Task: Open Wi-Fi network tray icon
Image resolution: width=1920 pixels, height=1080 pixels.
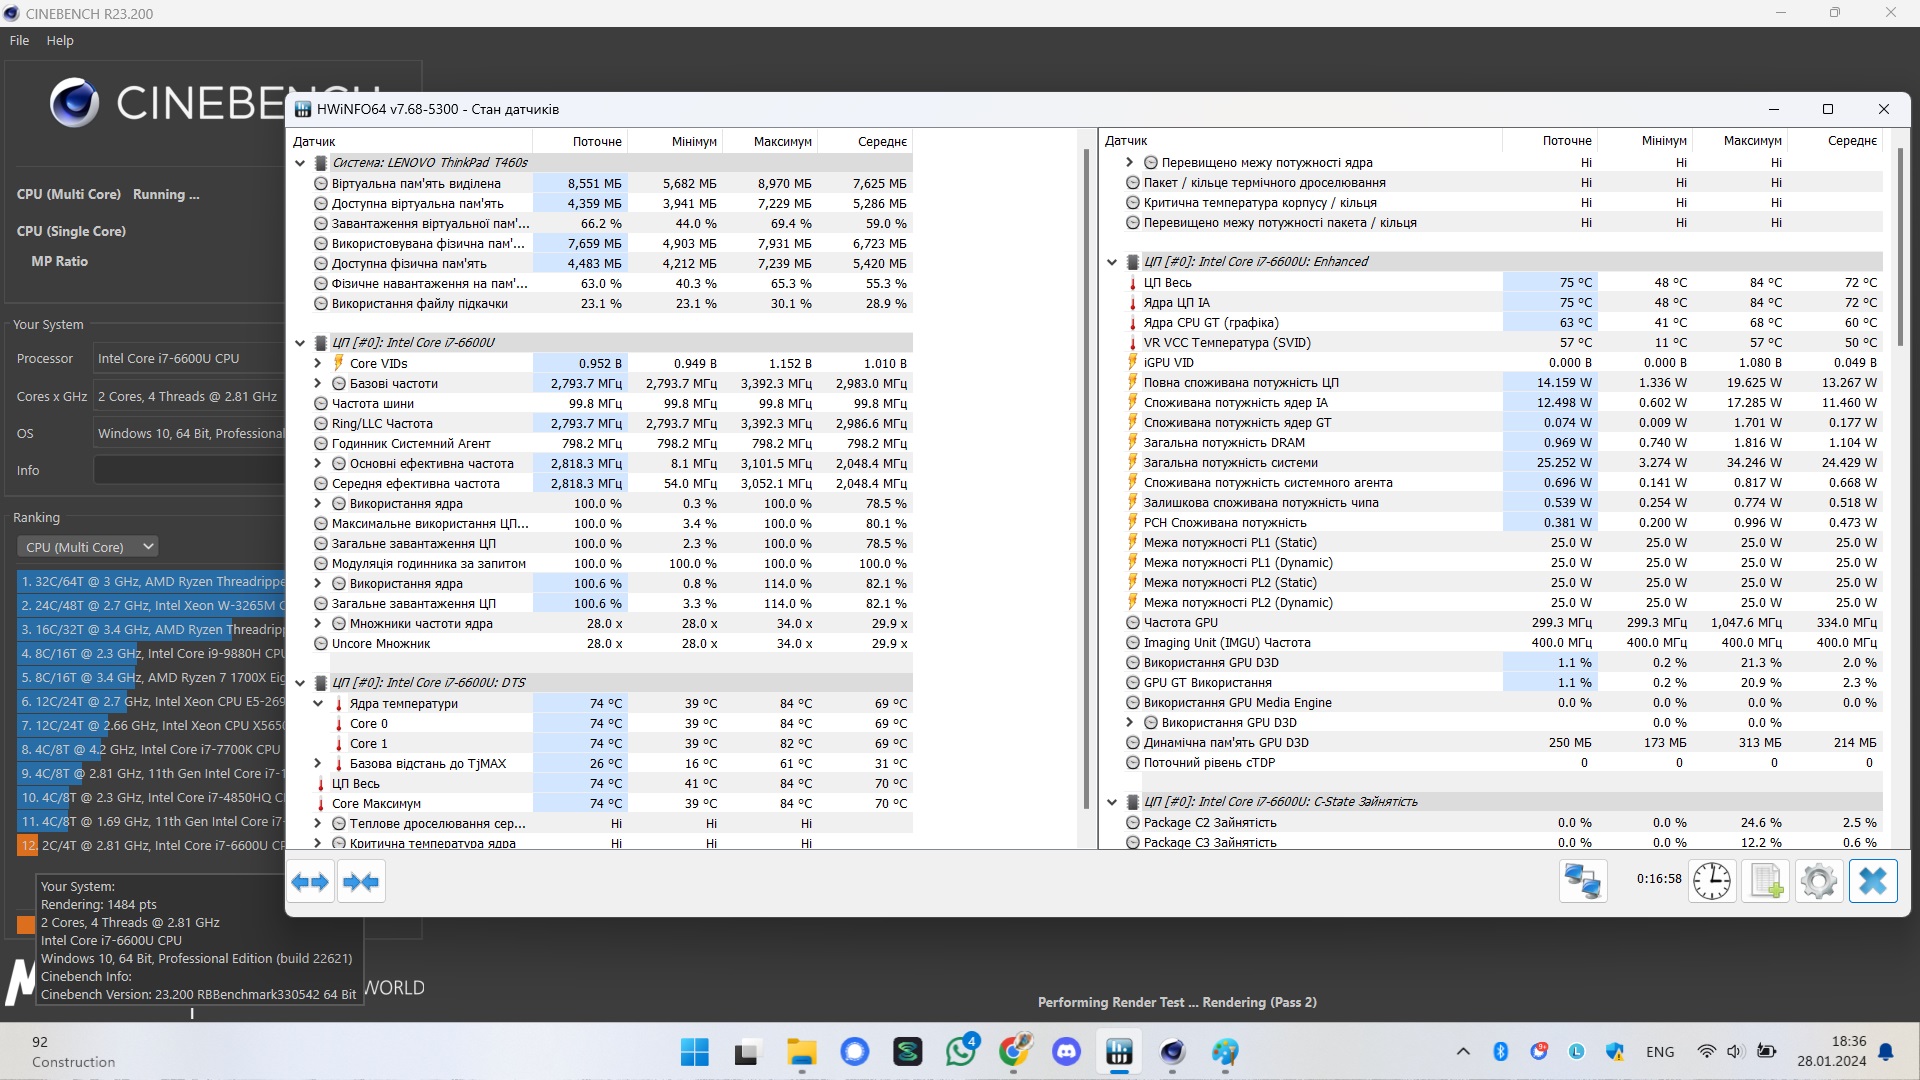Action: (1706, 1052)
